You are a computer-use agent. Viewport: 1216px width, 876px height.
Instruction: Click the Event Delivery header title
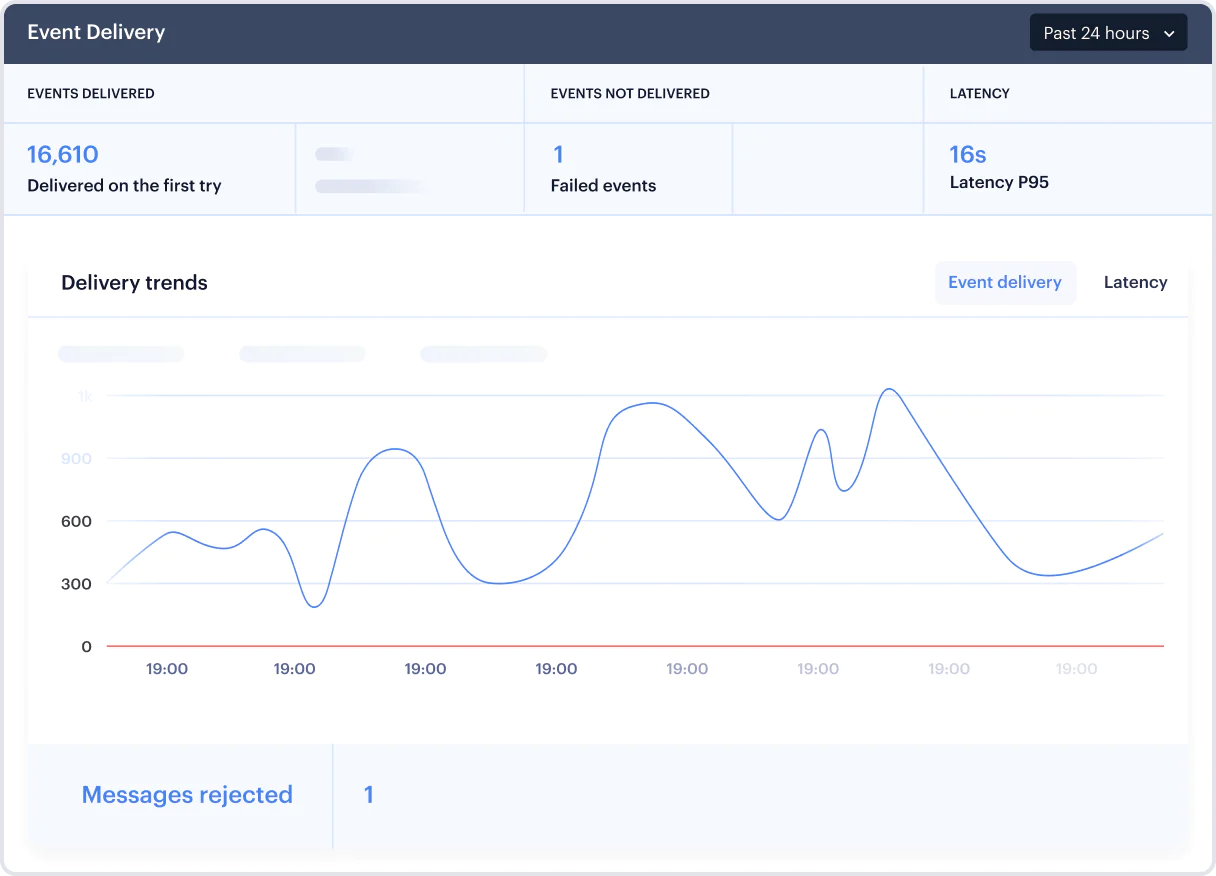pyautogui.click(x=96, y=32)
